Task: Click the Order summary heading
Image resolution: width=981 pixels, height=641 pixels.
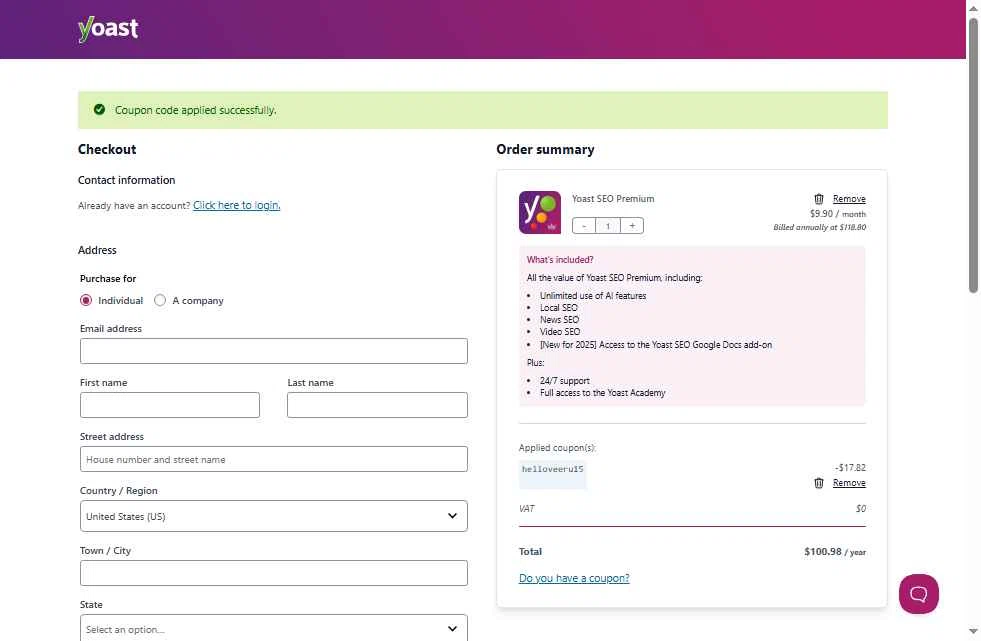Action: (x=546, y=149)
